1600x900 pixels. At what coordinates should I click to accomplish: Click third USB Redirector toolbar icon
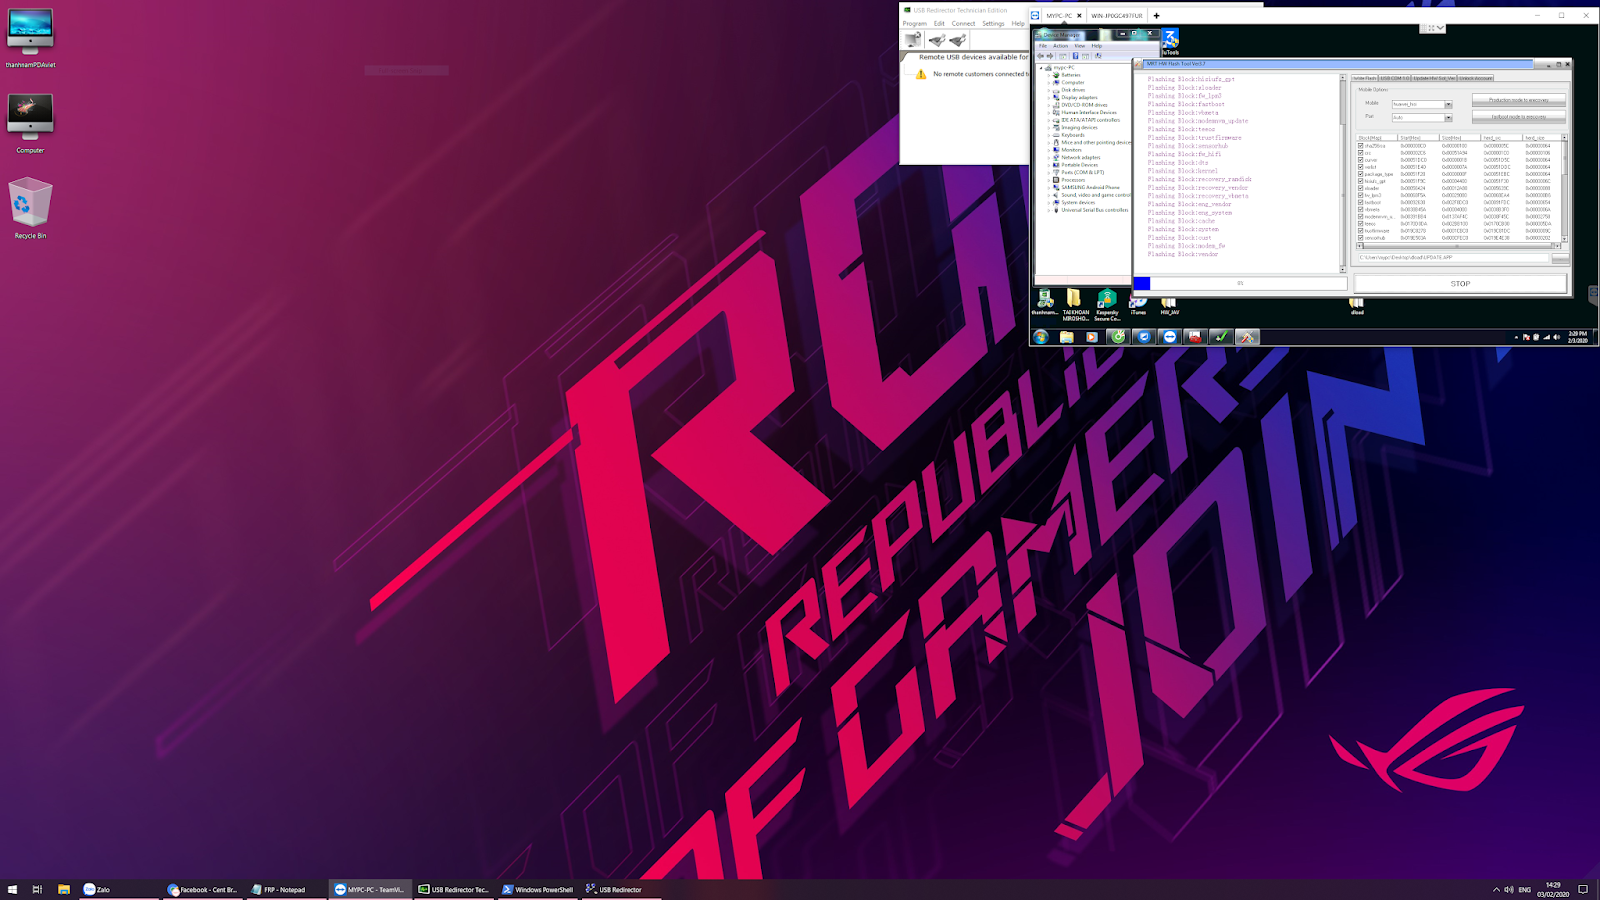point(958,40)
